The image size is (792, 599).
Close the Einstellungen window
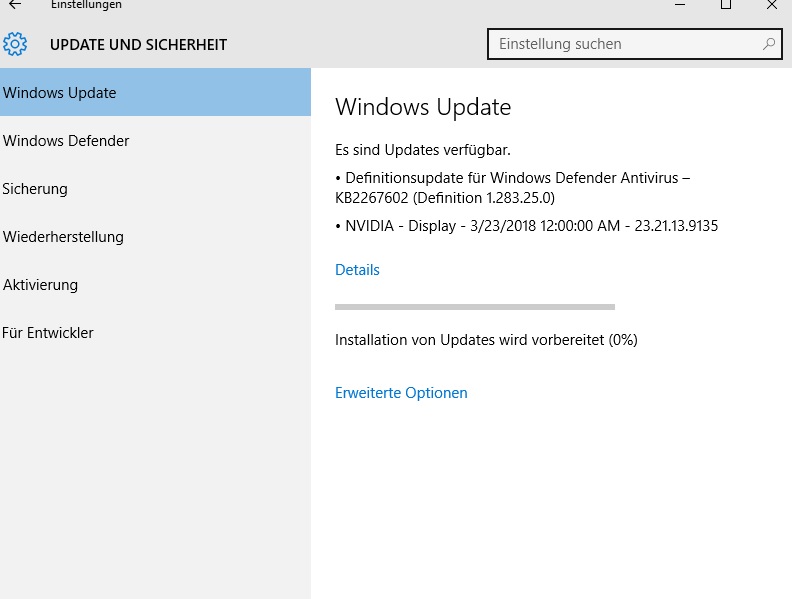click(771, 5)
